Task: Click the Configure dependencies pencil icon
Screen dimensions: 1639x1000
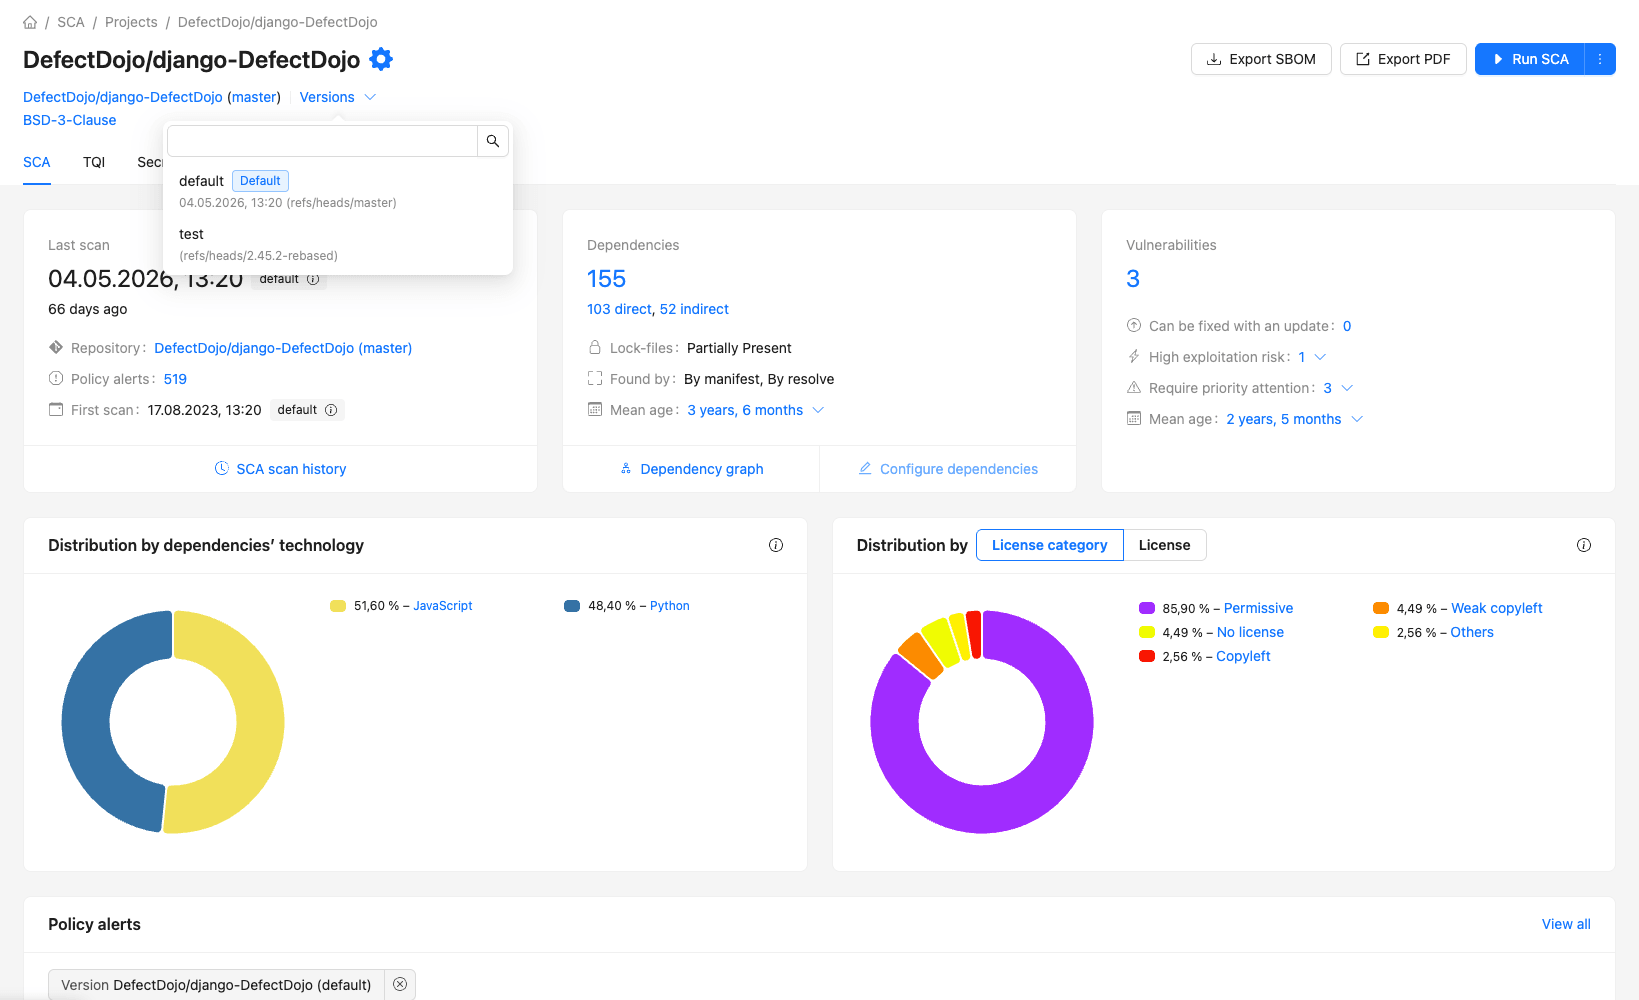Action: (865, 468)
